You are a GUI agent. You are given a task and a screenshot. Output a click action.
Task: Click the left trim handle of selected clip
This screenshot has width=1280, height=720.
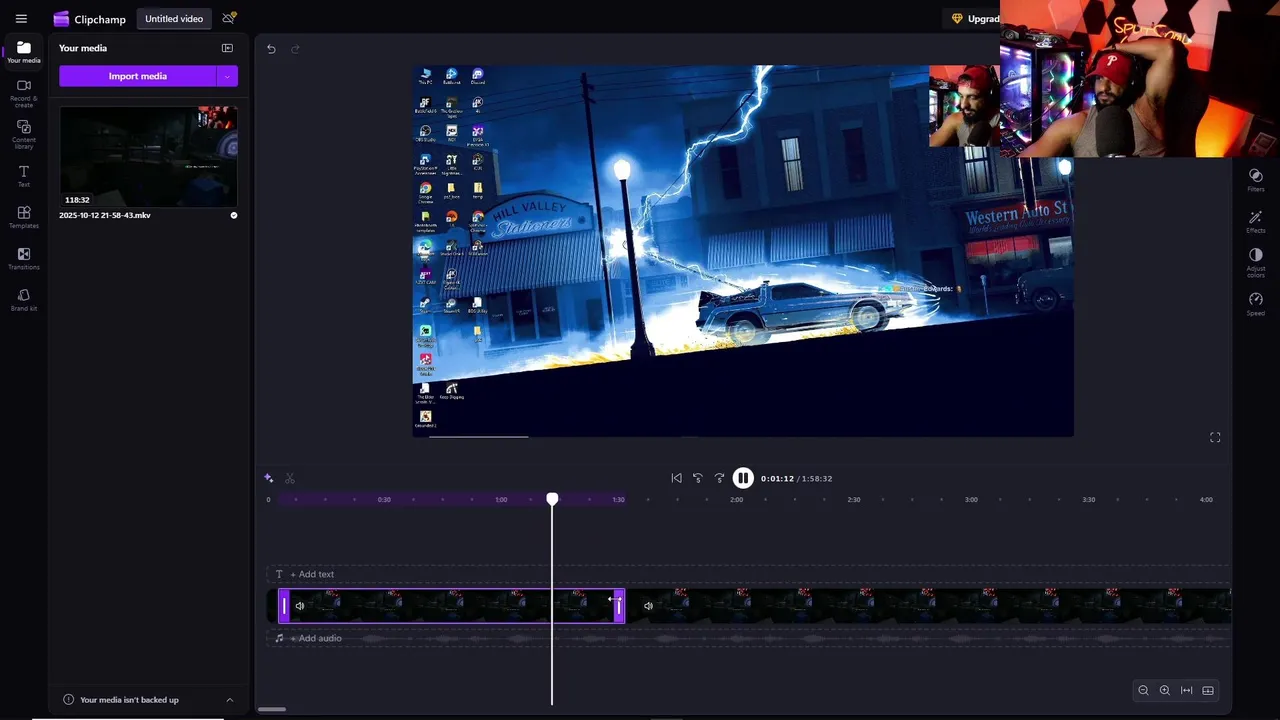[x=284, y=606]
